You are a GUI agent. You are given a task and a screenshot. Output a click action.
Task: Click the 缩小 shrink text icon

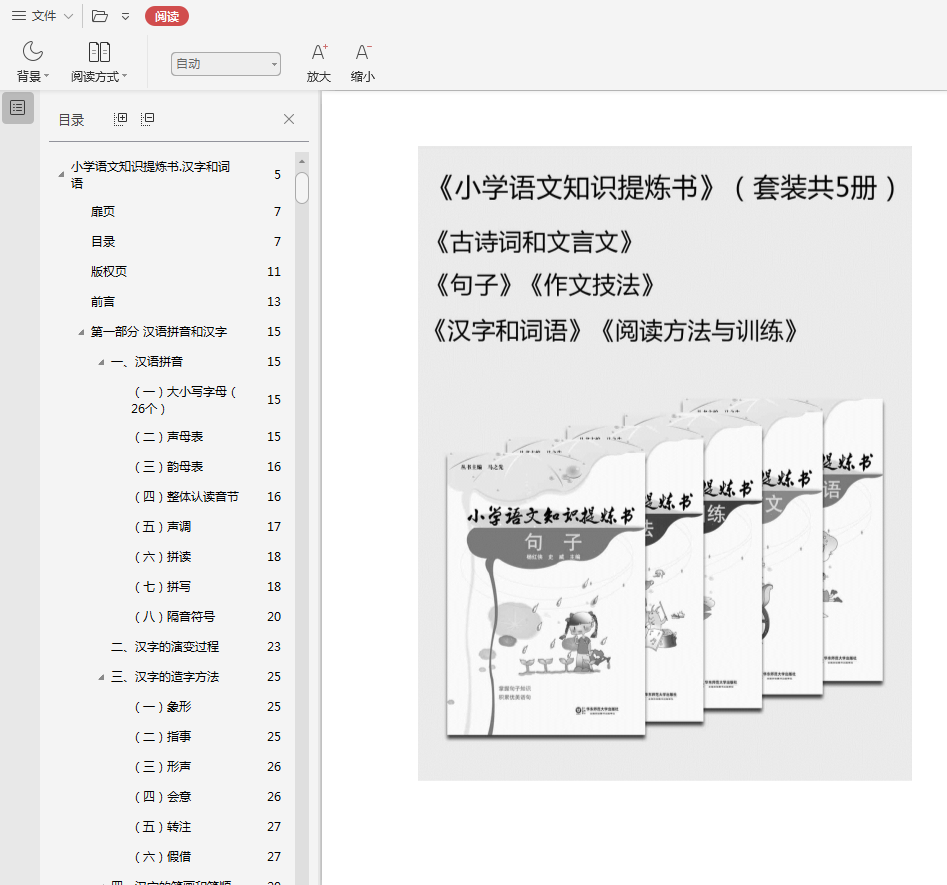(362, 53)
